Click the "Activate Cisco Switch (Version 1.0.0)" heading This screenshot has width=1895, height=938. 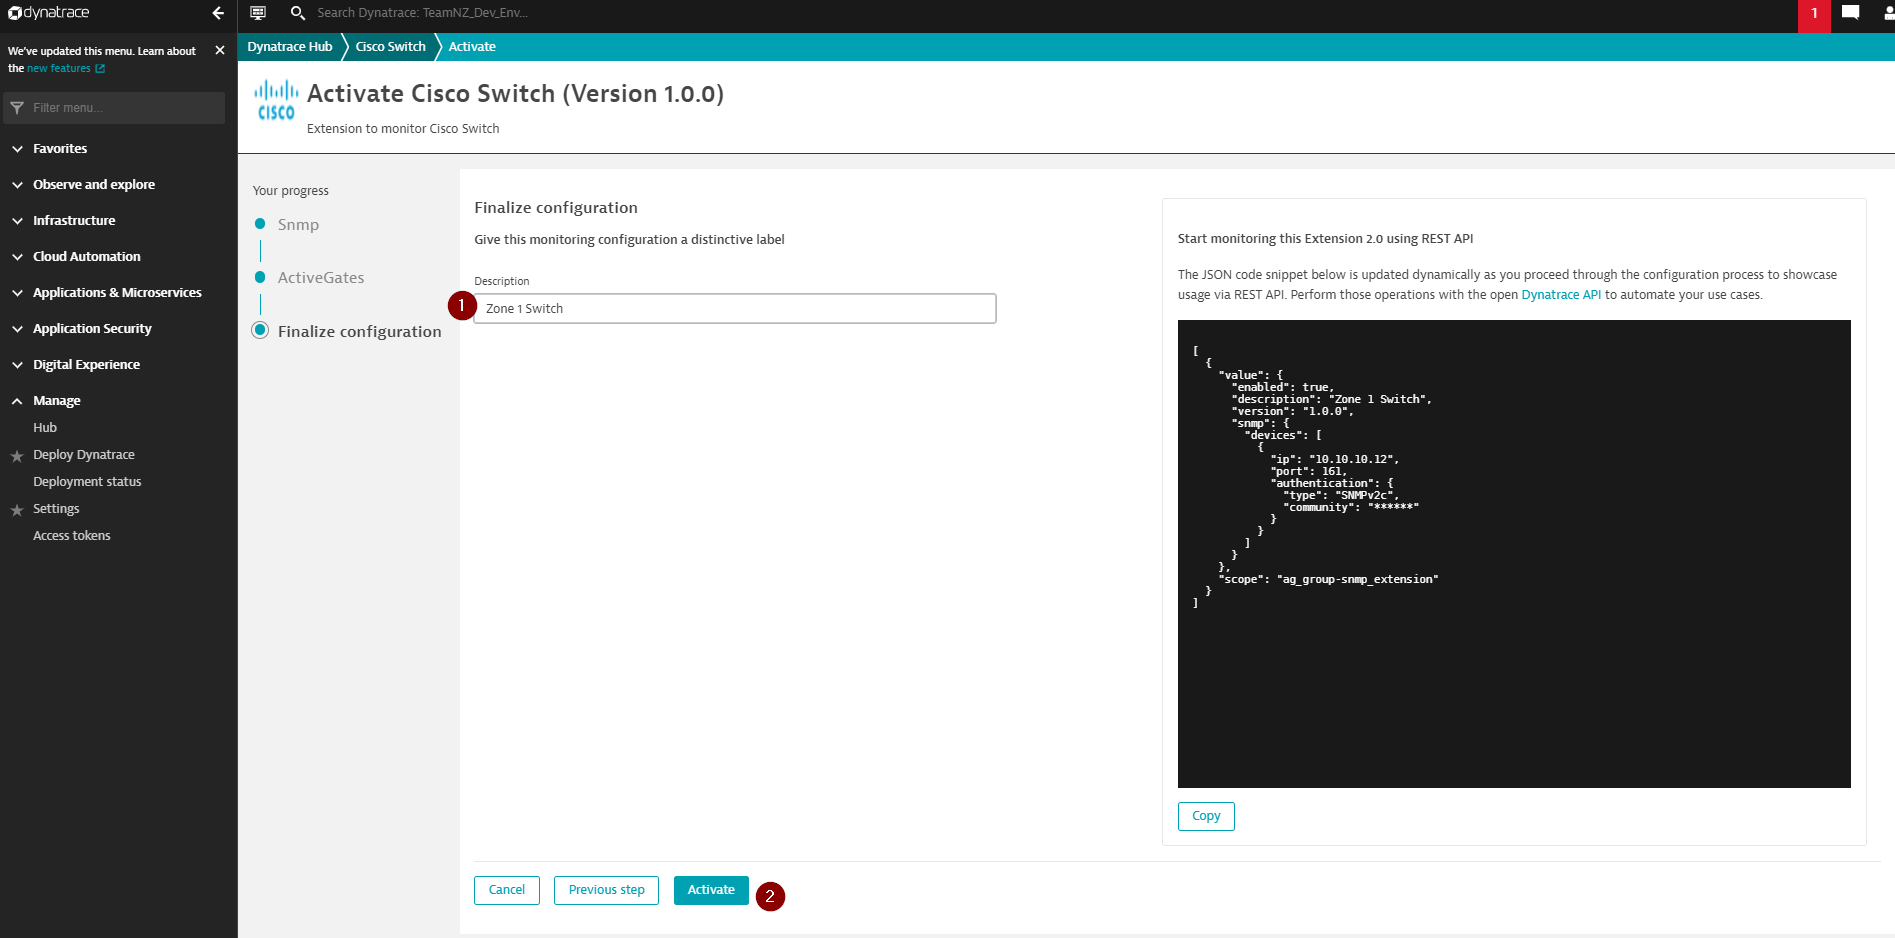point(515,93)
